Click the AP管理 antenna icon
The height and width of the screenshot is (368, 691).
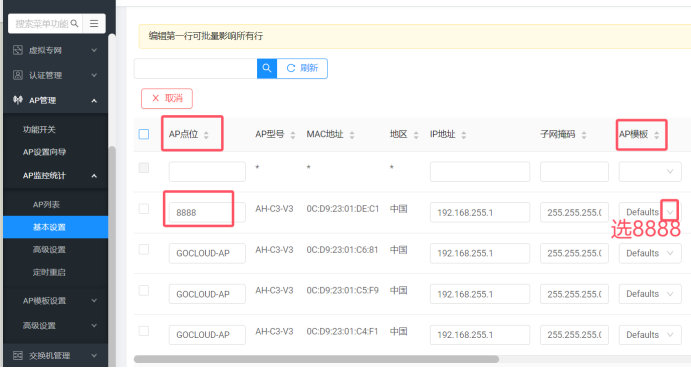coord(18,100)
